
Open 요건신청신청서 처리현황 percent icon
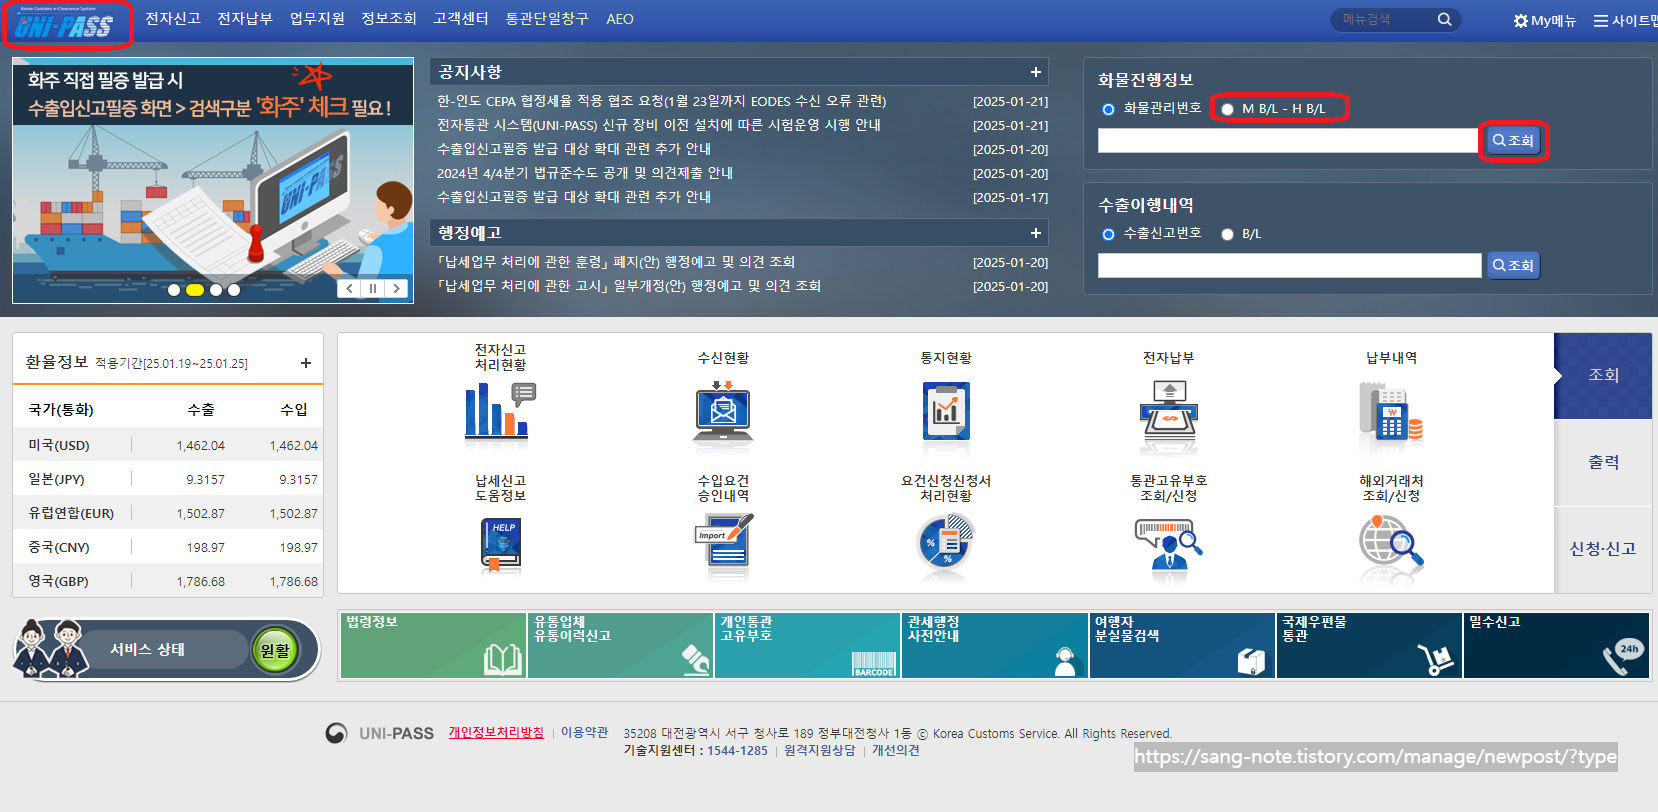pos(946,545)
